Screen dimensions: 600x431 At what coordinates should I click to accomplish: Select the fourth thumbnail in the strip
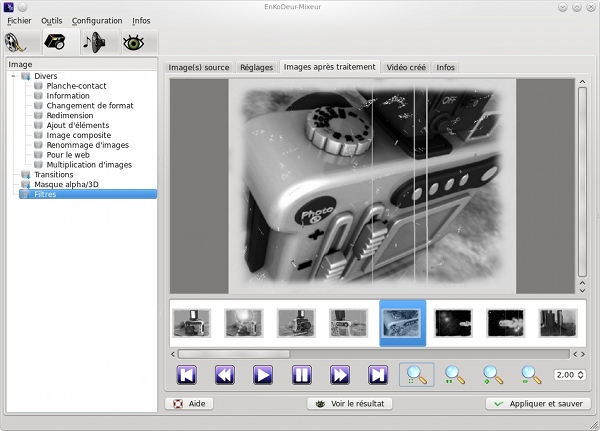349,323
